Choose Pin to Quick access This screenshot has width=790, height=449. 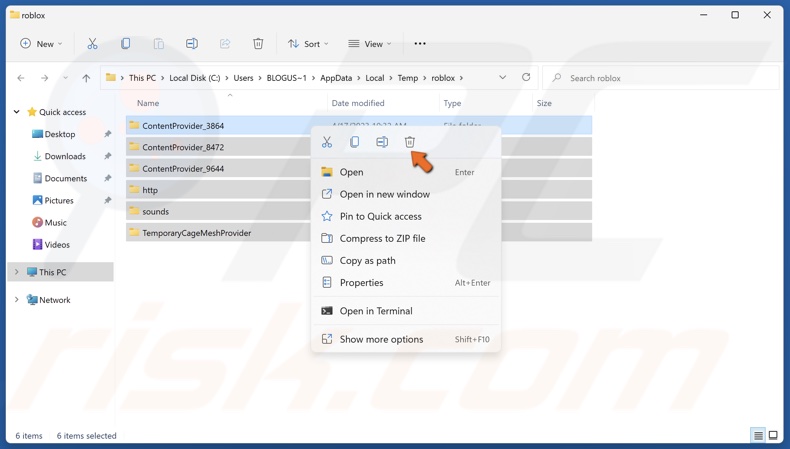406,217
